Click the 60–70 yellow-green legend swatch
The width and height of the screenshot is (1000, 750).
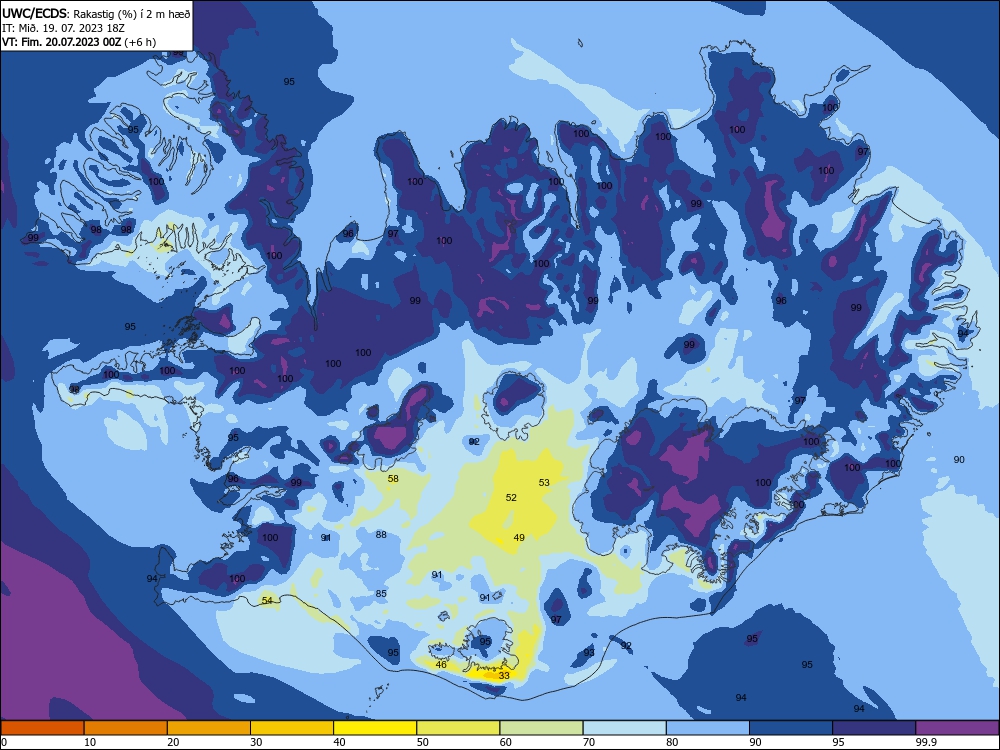(x=541, y=728)
